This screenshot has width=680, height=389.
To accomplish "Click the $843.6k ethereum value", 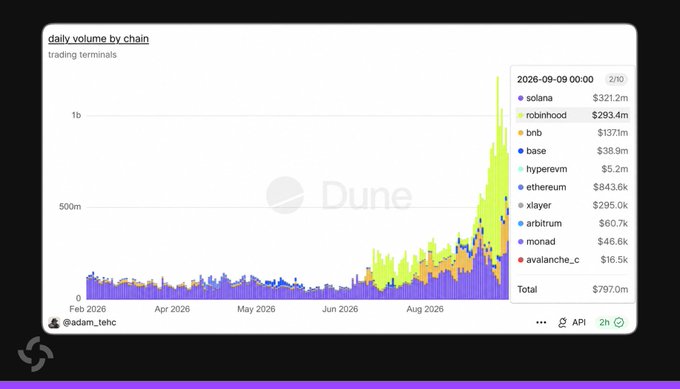I will coord(610,187).
